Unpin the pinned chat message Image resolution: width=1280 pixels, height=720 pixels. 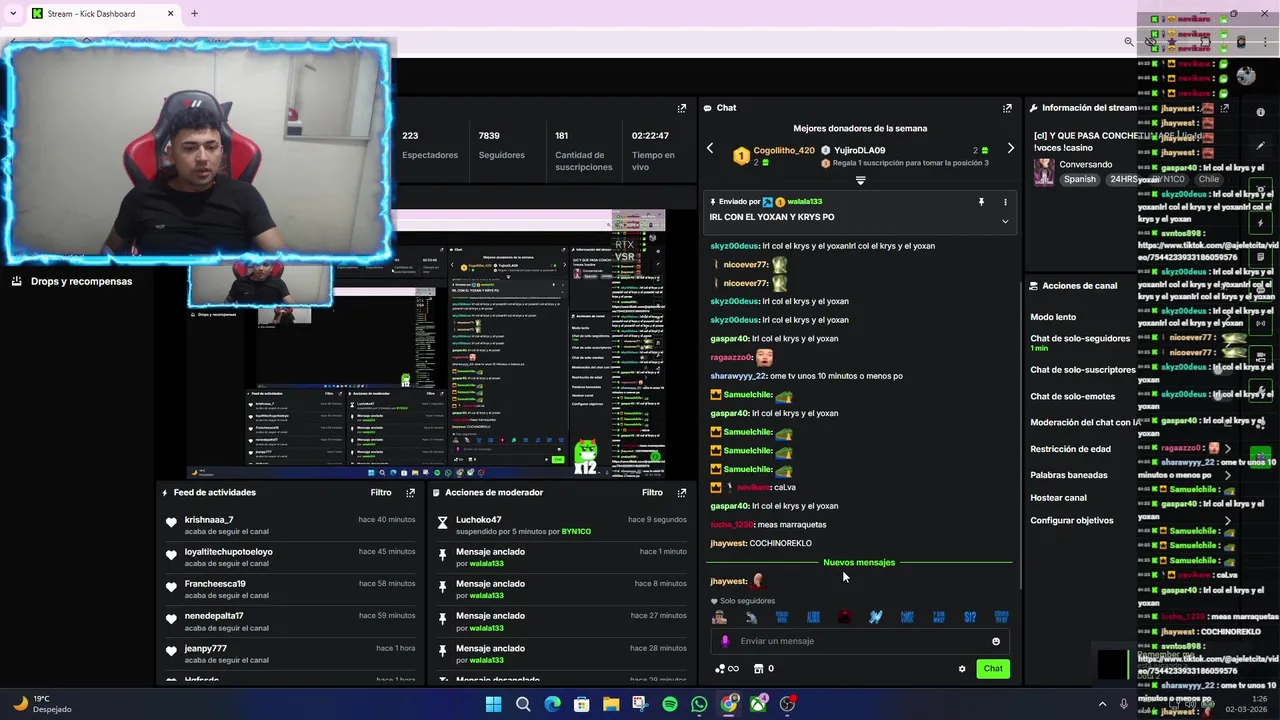tap(981, 202)
